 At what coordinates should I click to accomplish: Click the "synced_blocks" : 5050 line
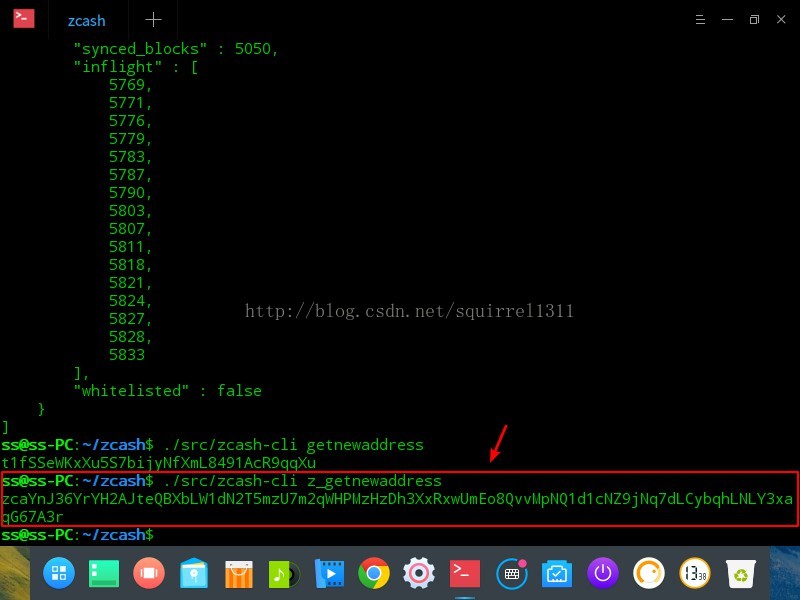pos(176,49)
